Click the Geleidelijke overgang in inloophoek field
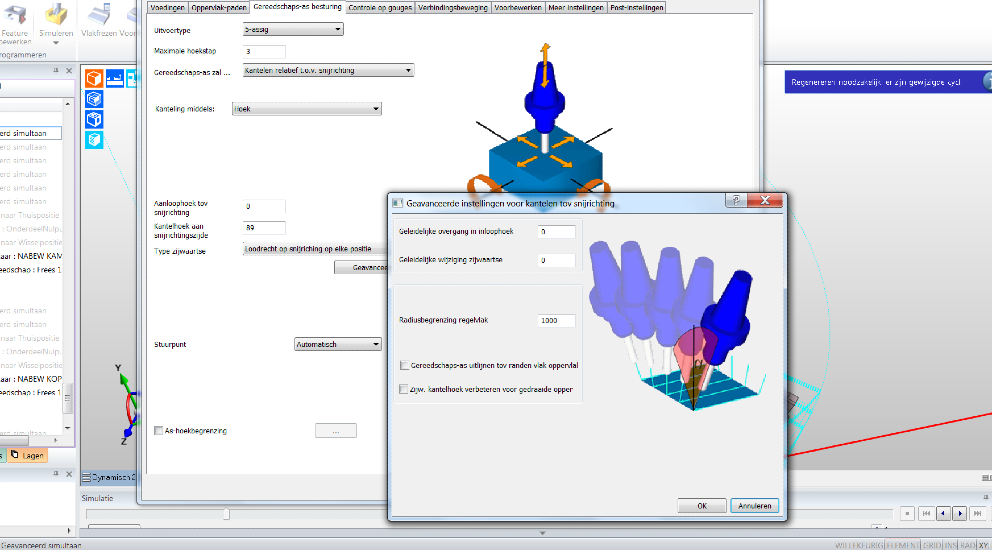 [557, 232]
